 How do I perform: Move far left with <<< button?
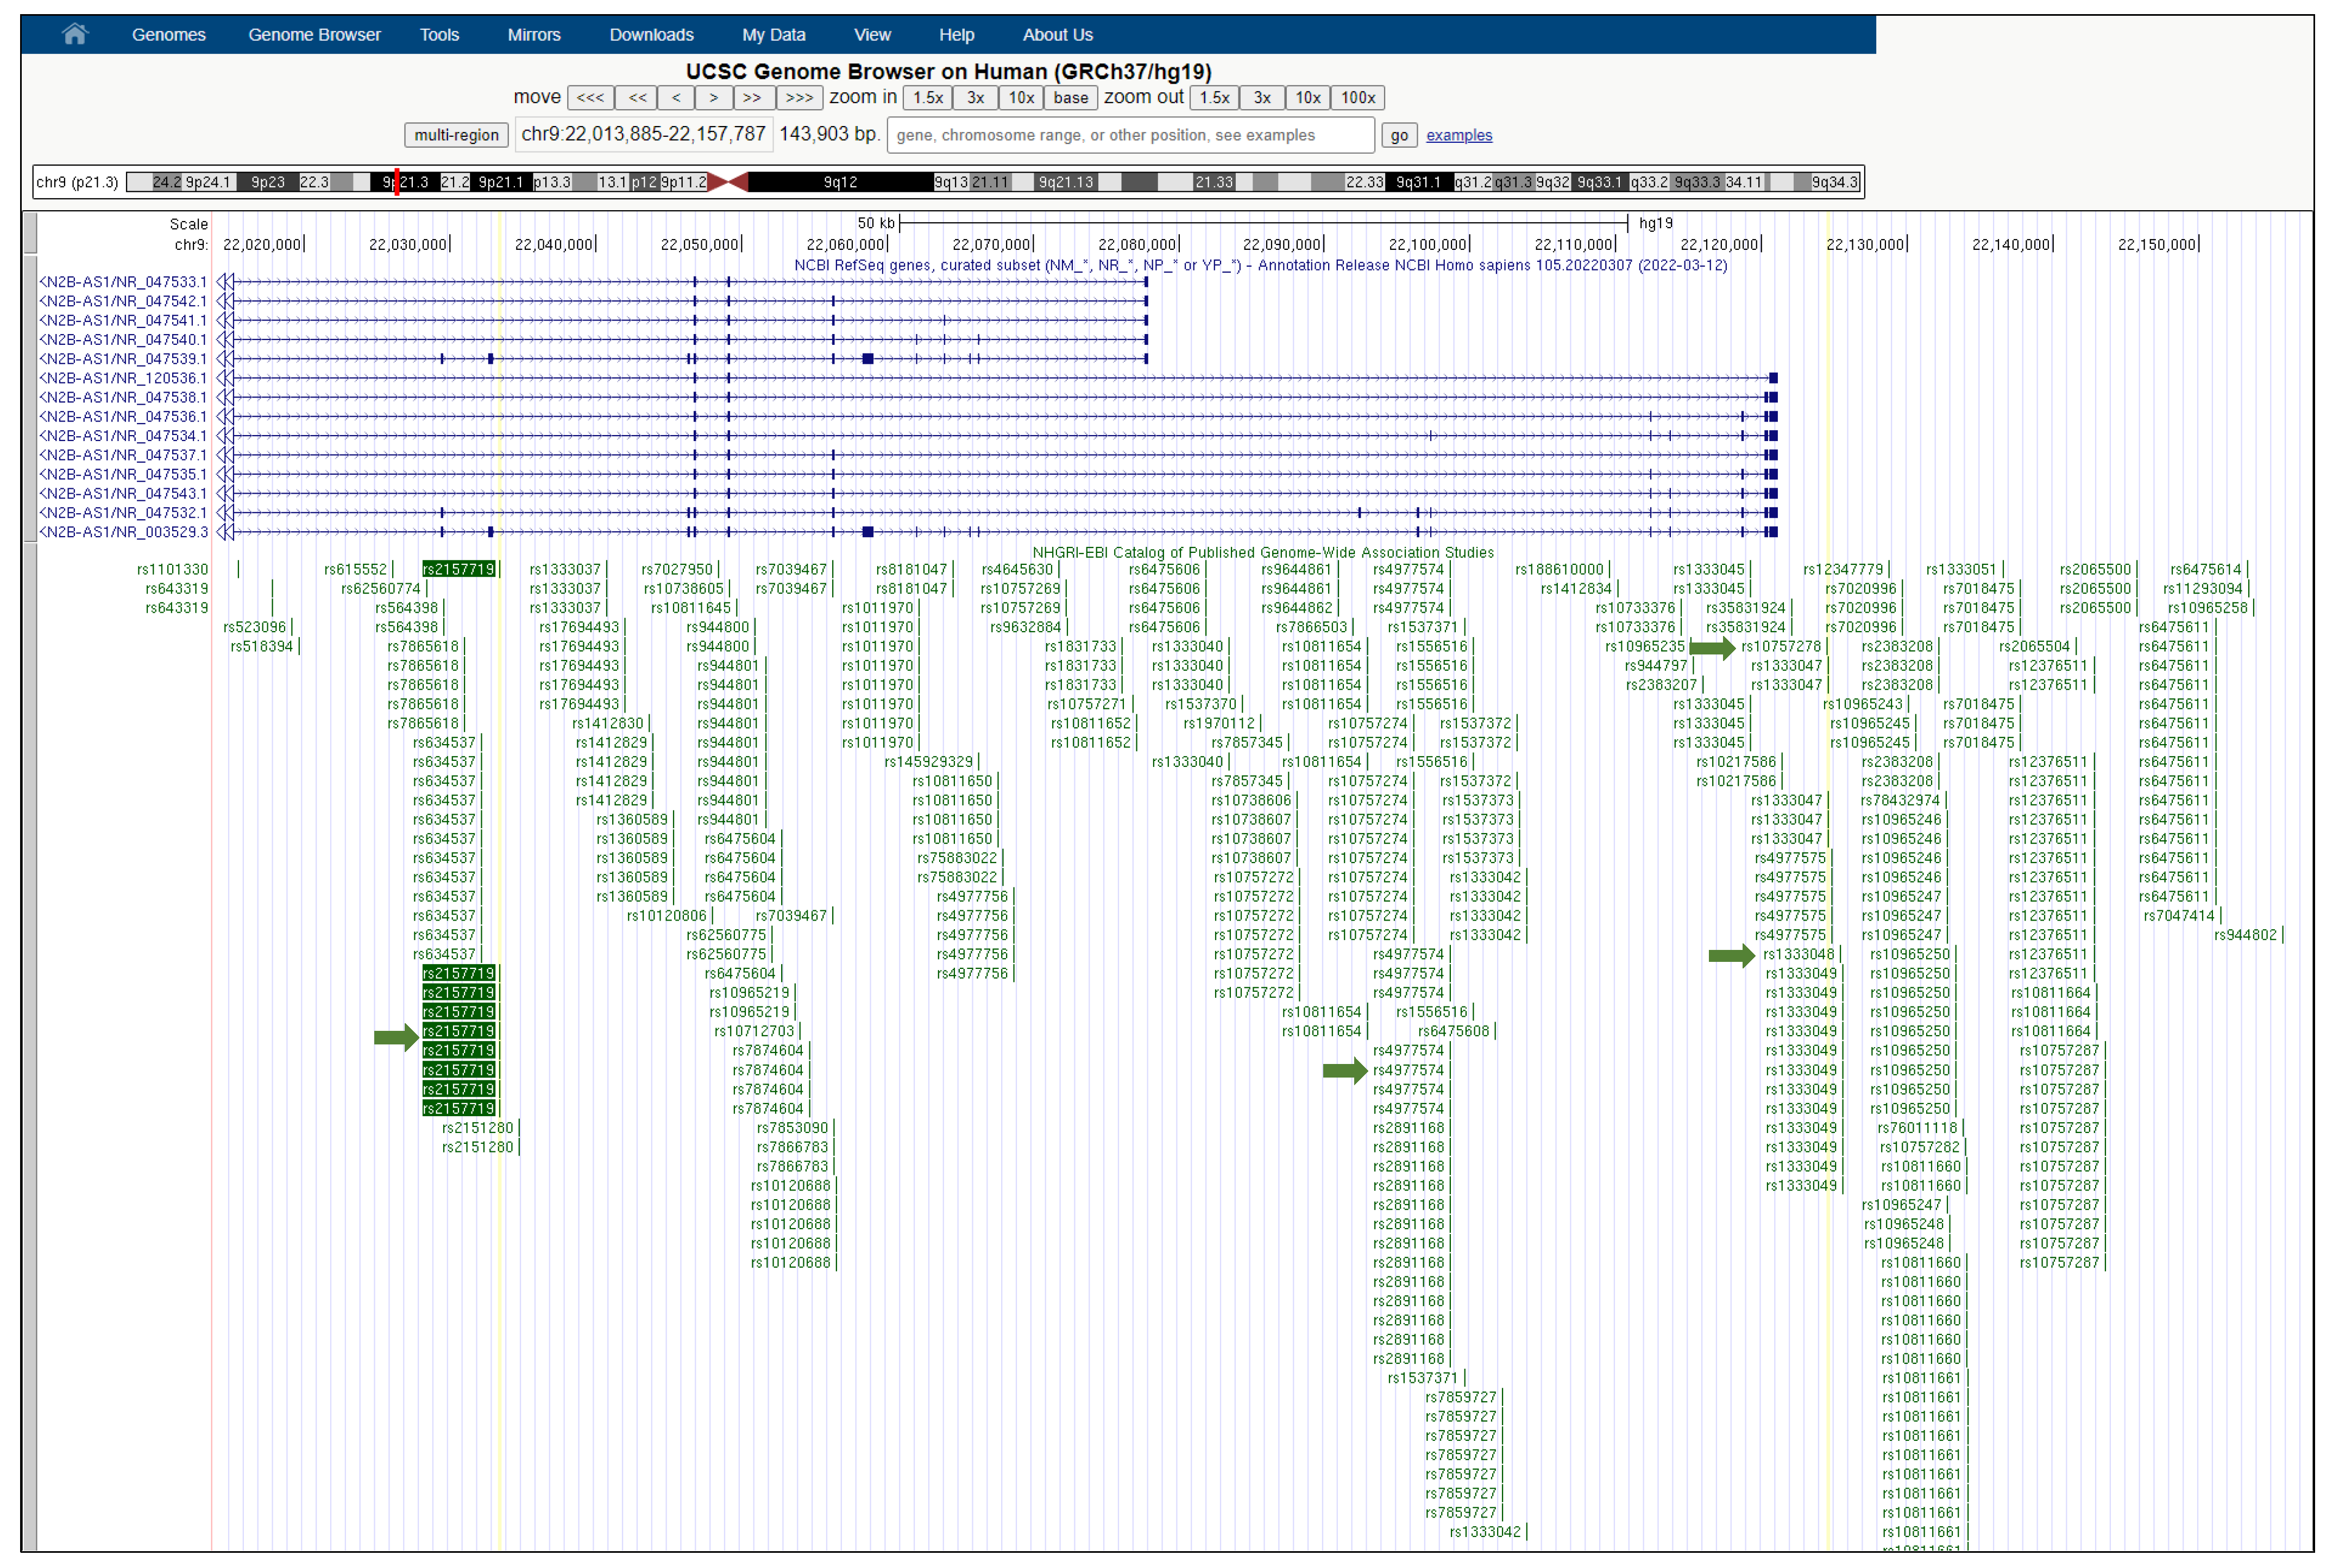(590, 97)
